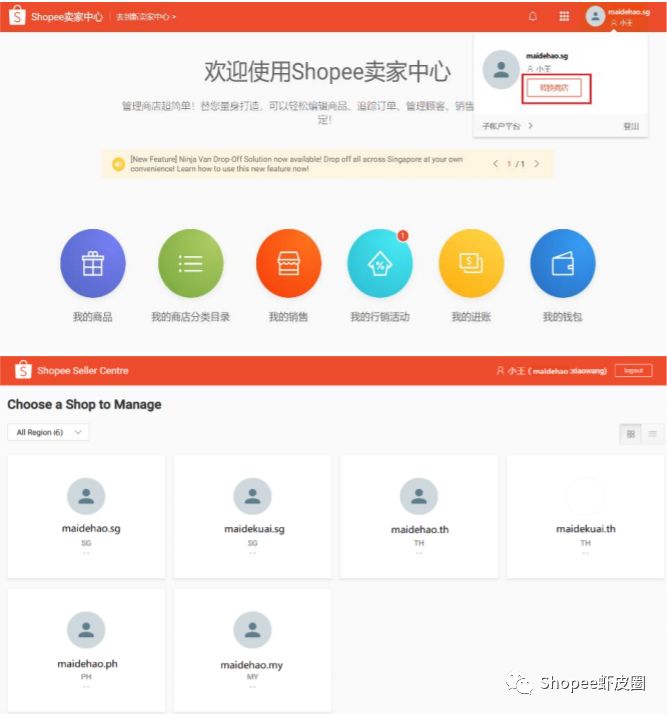The height and width of the screenshot is (714, 667).
Task: Select the maidehao.sg shop card
Action: click(87, 517)
